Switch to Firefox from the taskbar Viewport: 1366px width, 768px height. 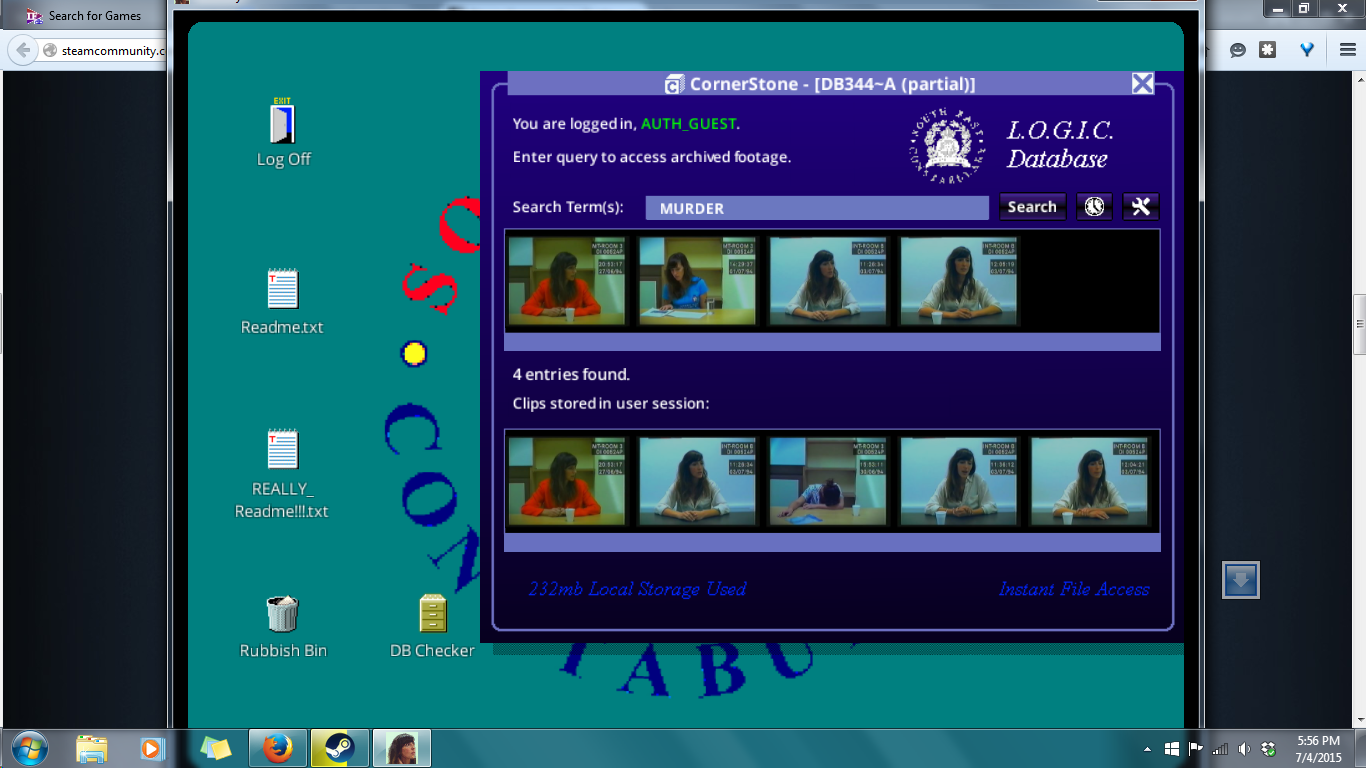277,748
